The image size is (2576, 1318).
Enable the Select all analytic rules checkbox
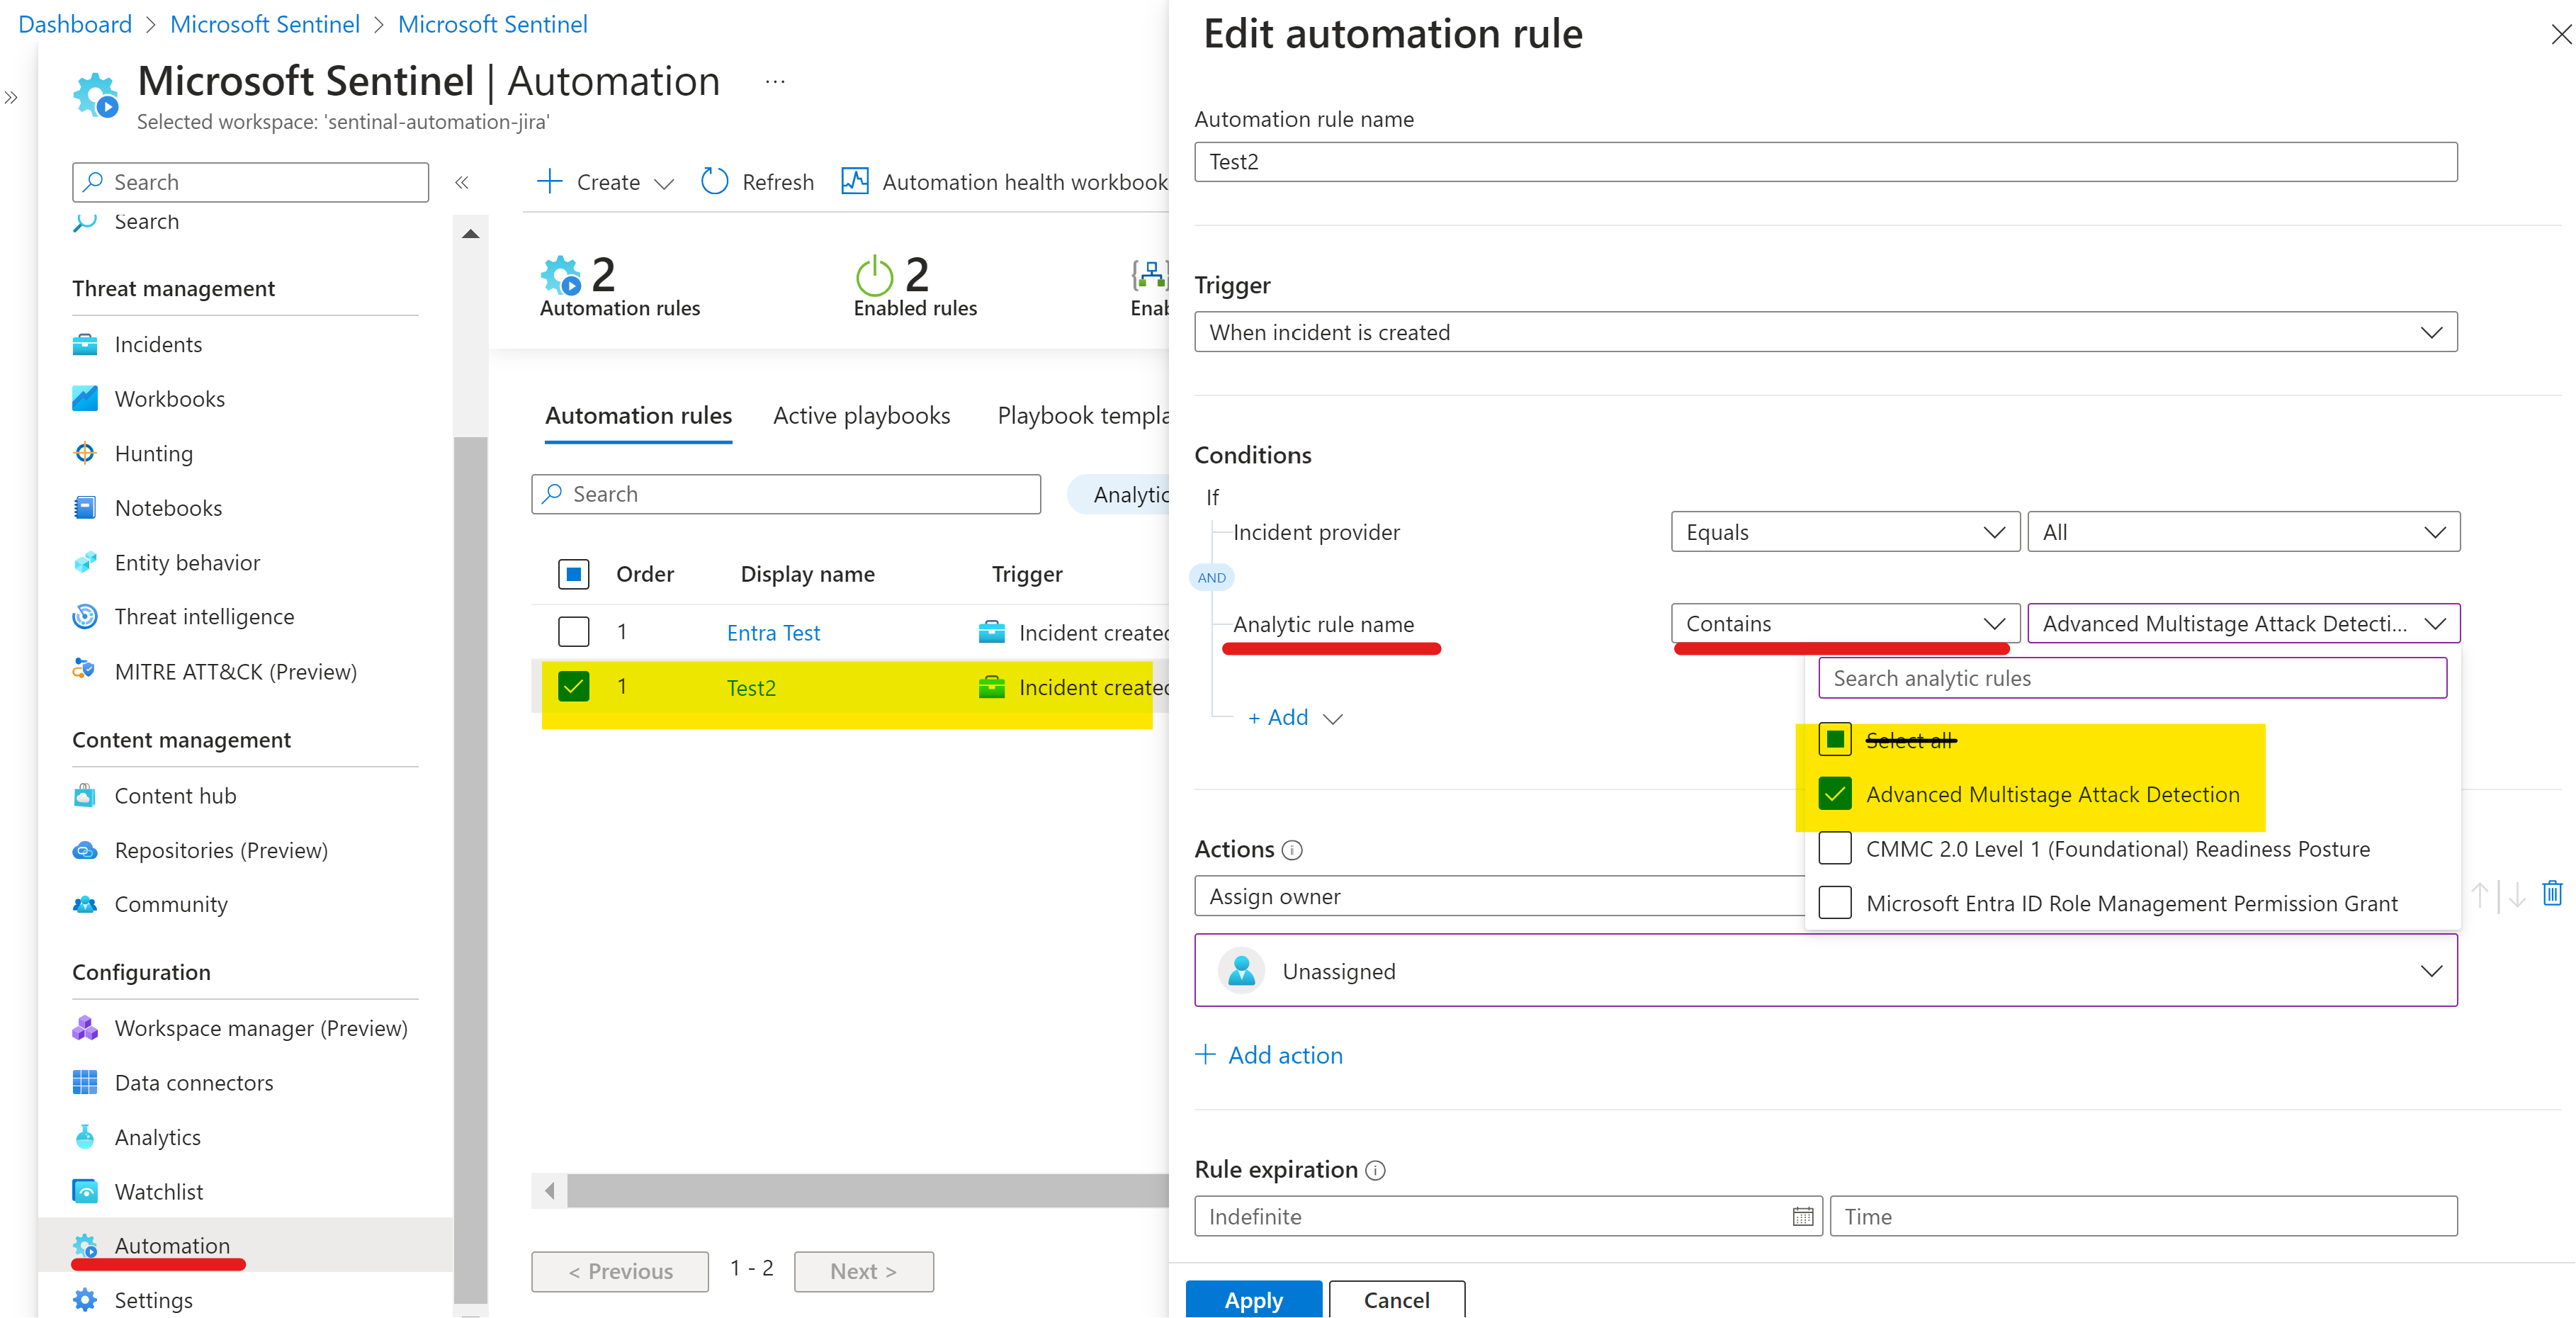1834,739
